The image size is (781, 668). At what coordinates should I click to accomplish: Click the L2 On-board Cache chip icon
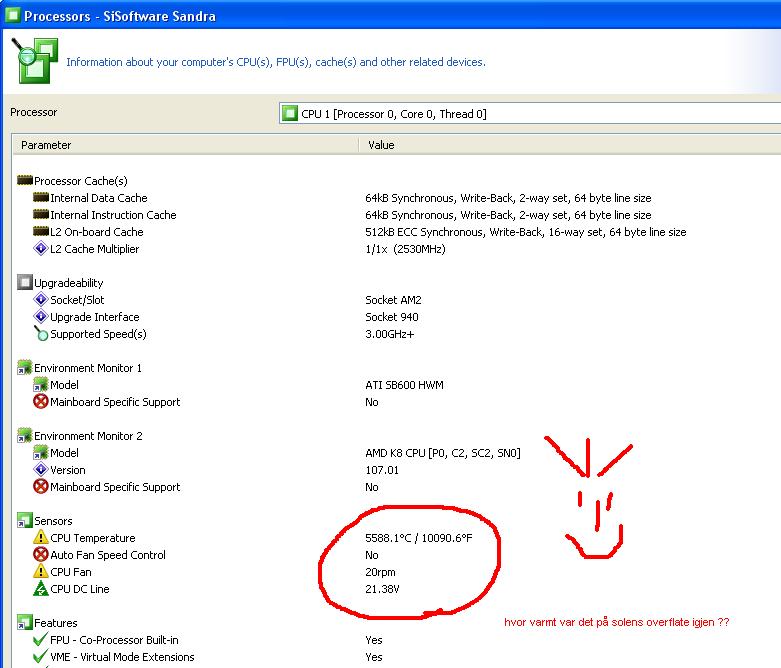pos(41,231)
